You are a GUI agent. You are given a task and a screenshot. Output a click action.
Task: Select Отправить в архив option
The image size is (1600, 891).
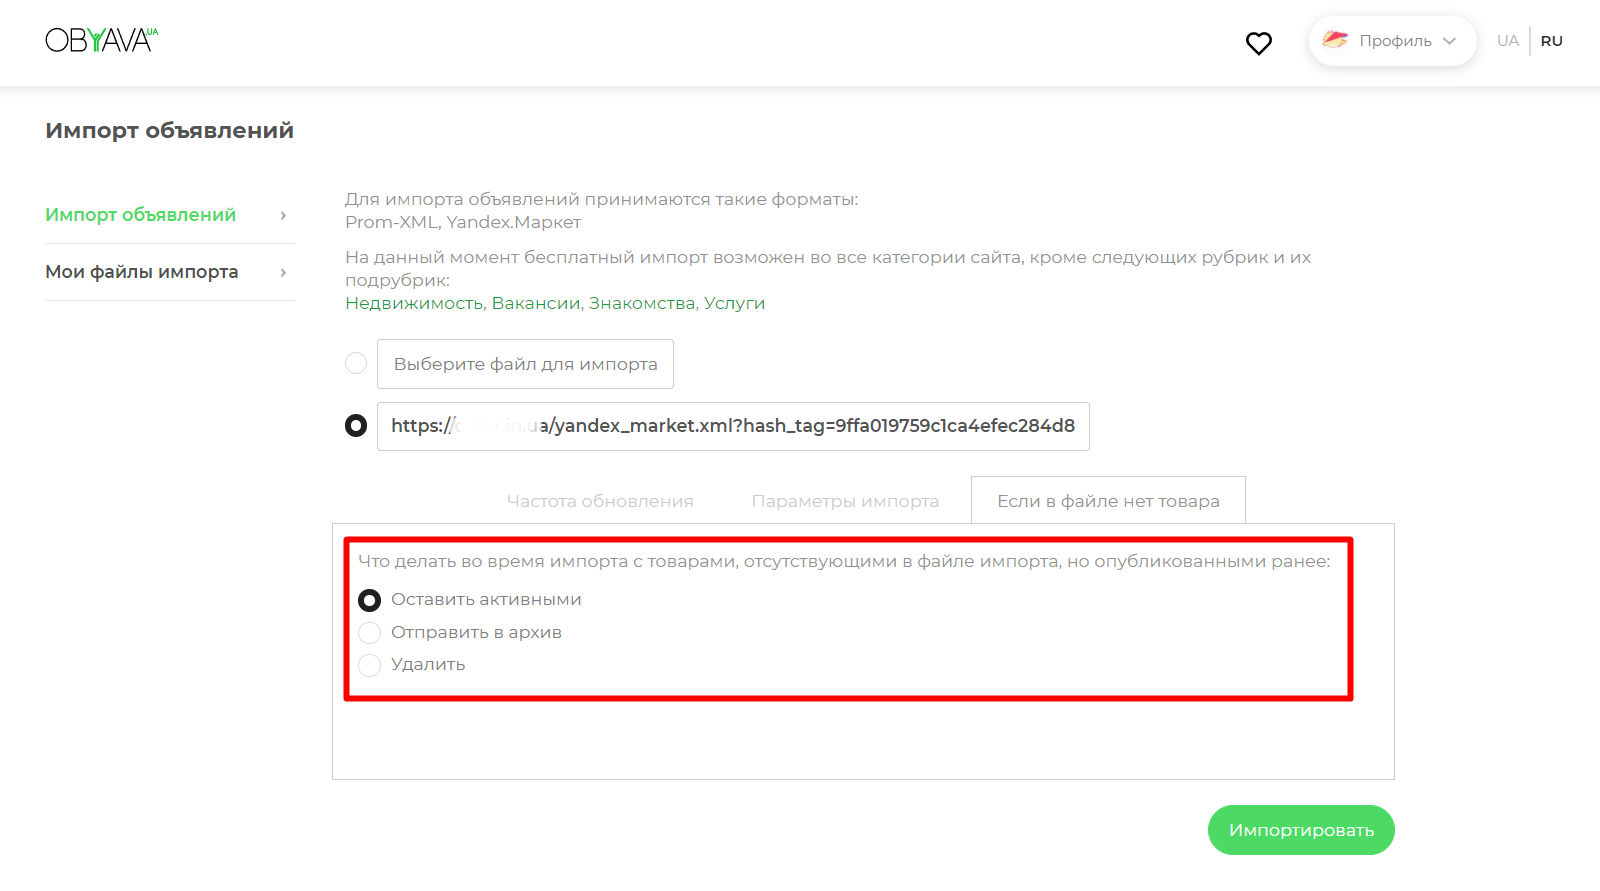tap(370, 633)
